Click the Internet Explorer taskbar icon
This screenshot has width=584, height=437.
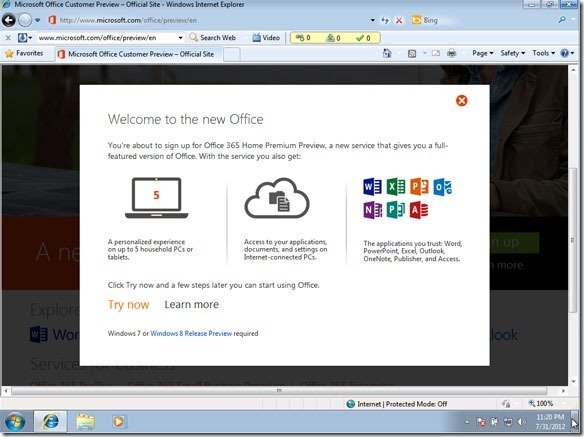coord(50,422)
